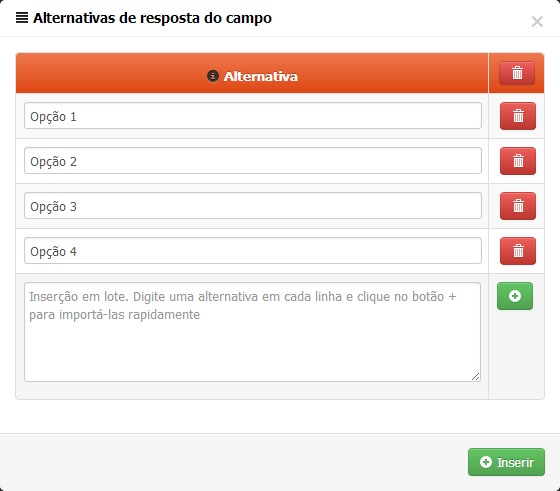The width and height of the screenshot is (560, 491).
Task: Remove the Opção 4 alternative
Action: pyautogui.click(x=518, y=251)
